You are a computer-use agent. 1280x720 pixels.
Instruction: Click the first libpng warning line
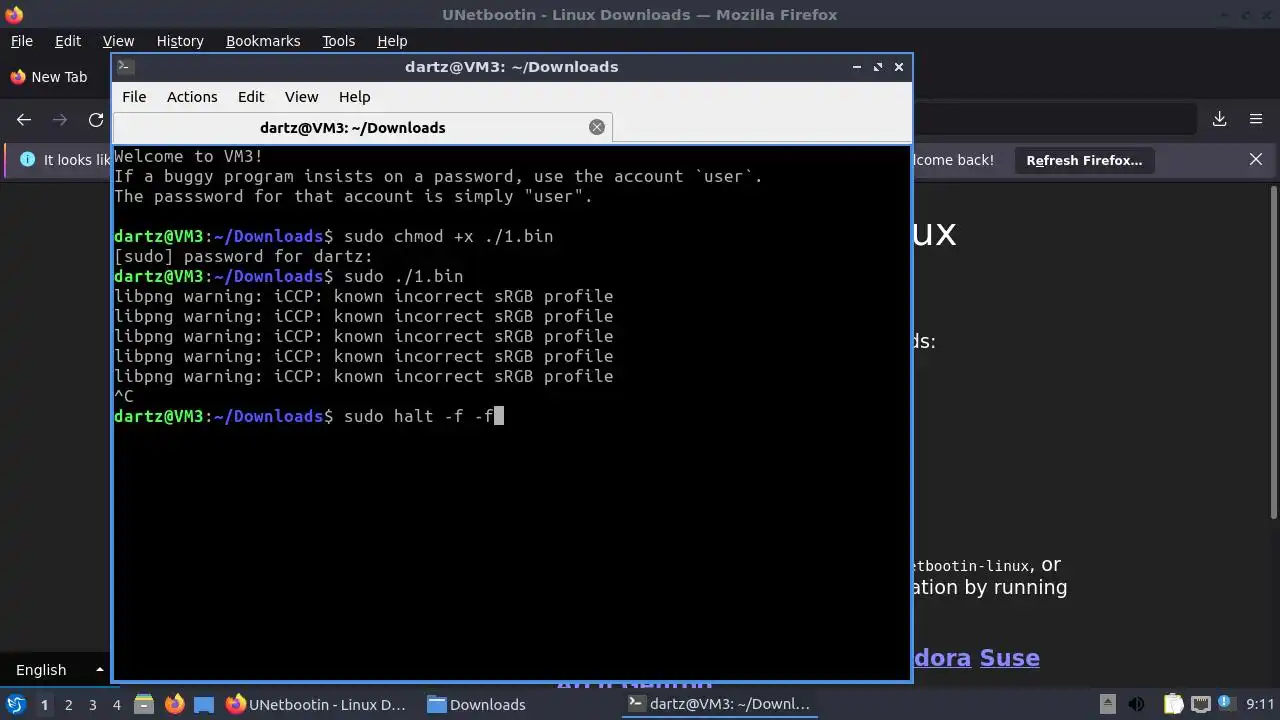(x=363, y=296)
